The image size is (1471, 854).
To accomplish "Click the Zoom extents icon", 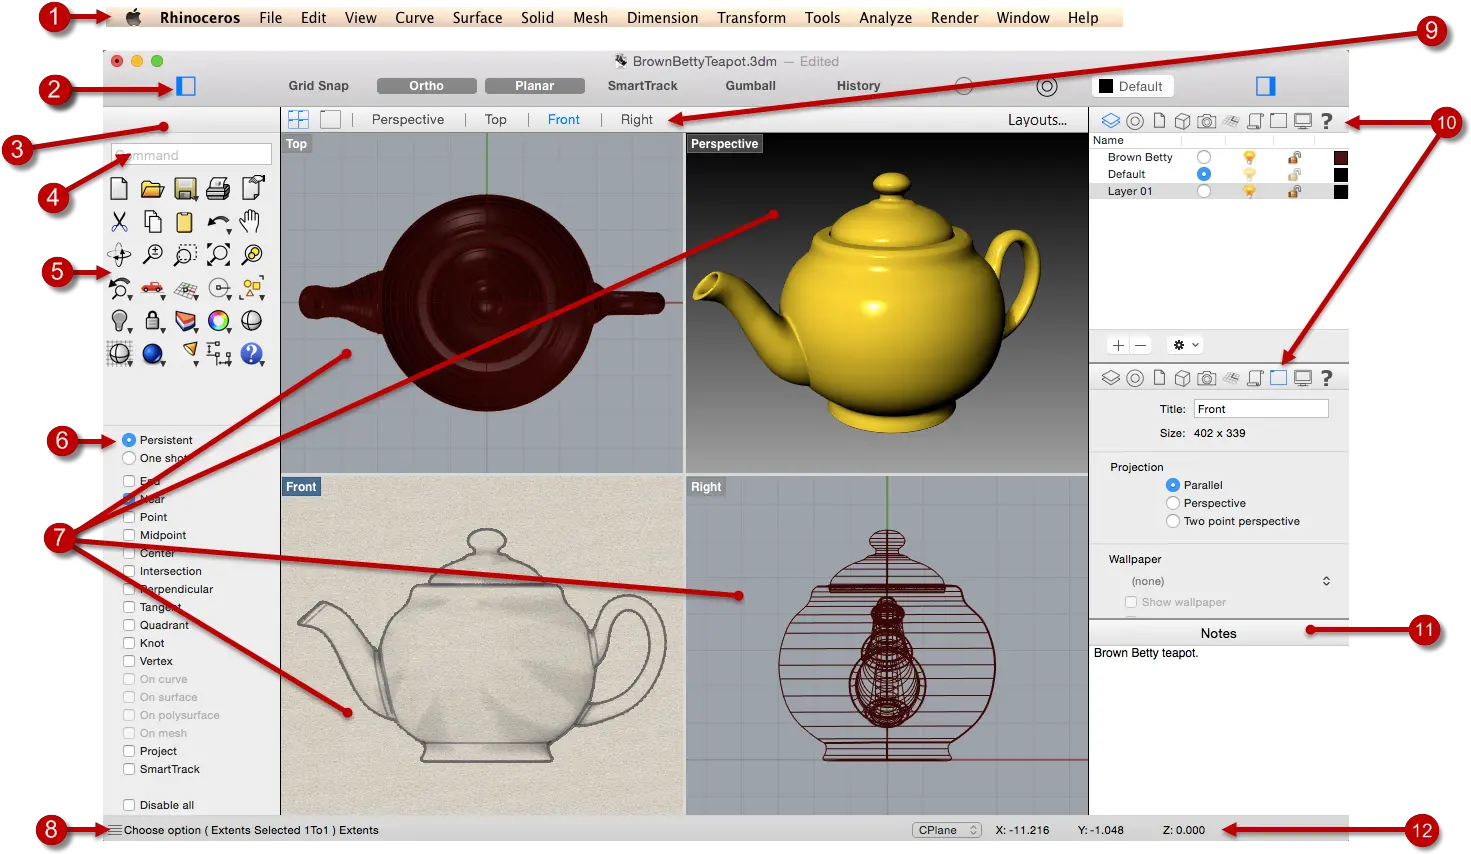I will [x=218, y=255].
